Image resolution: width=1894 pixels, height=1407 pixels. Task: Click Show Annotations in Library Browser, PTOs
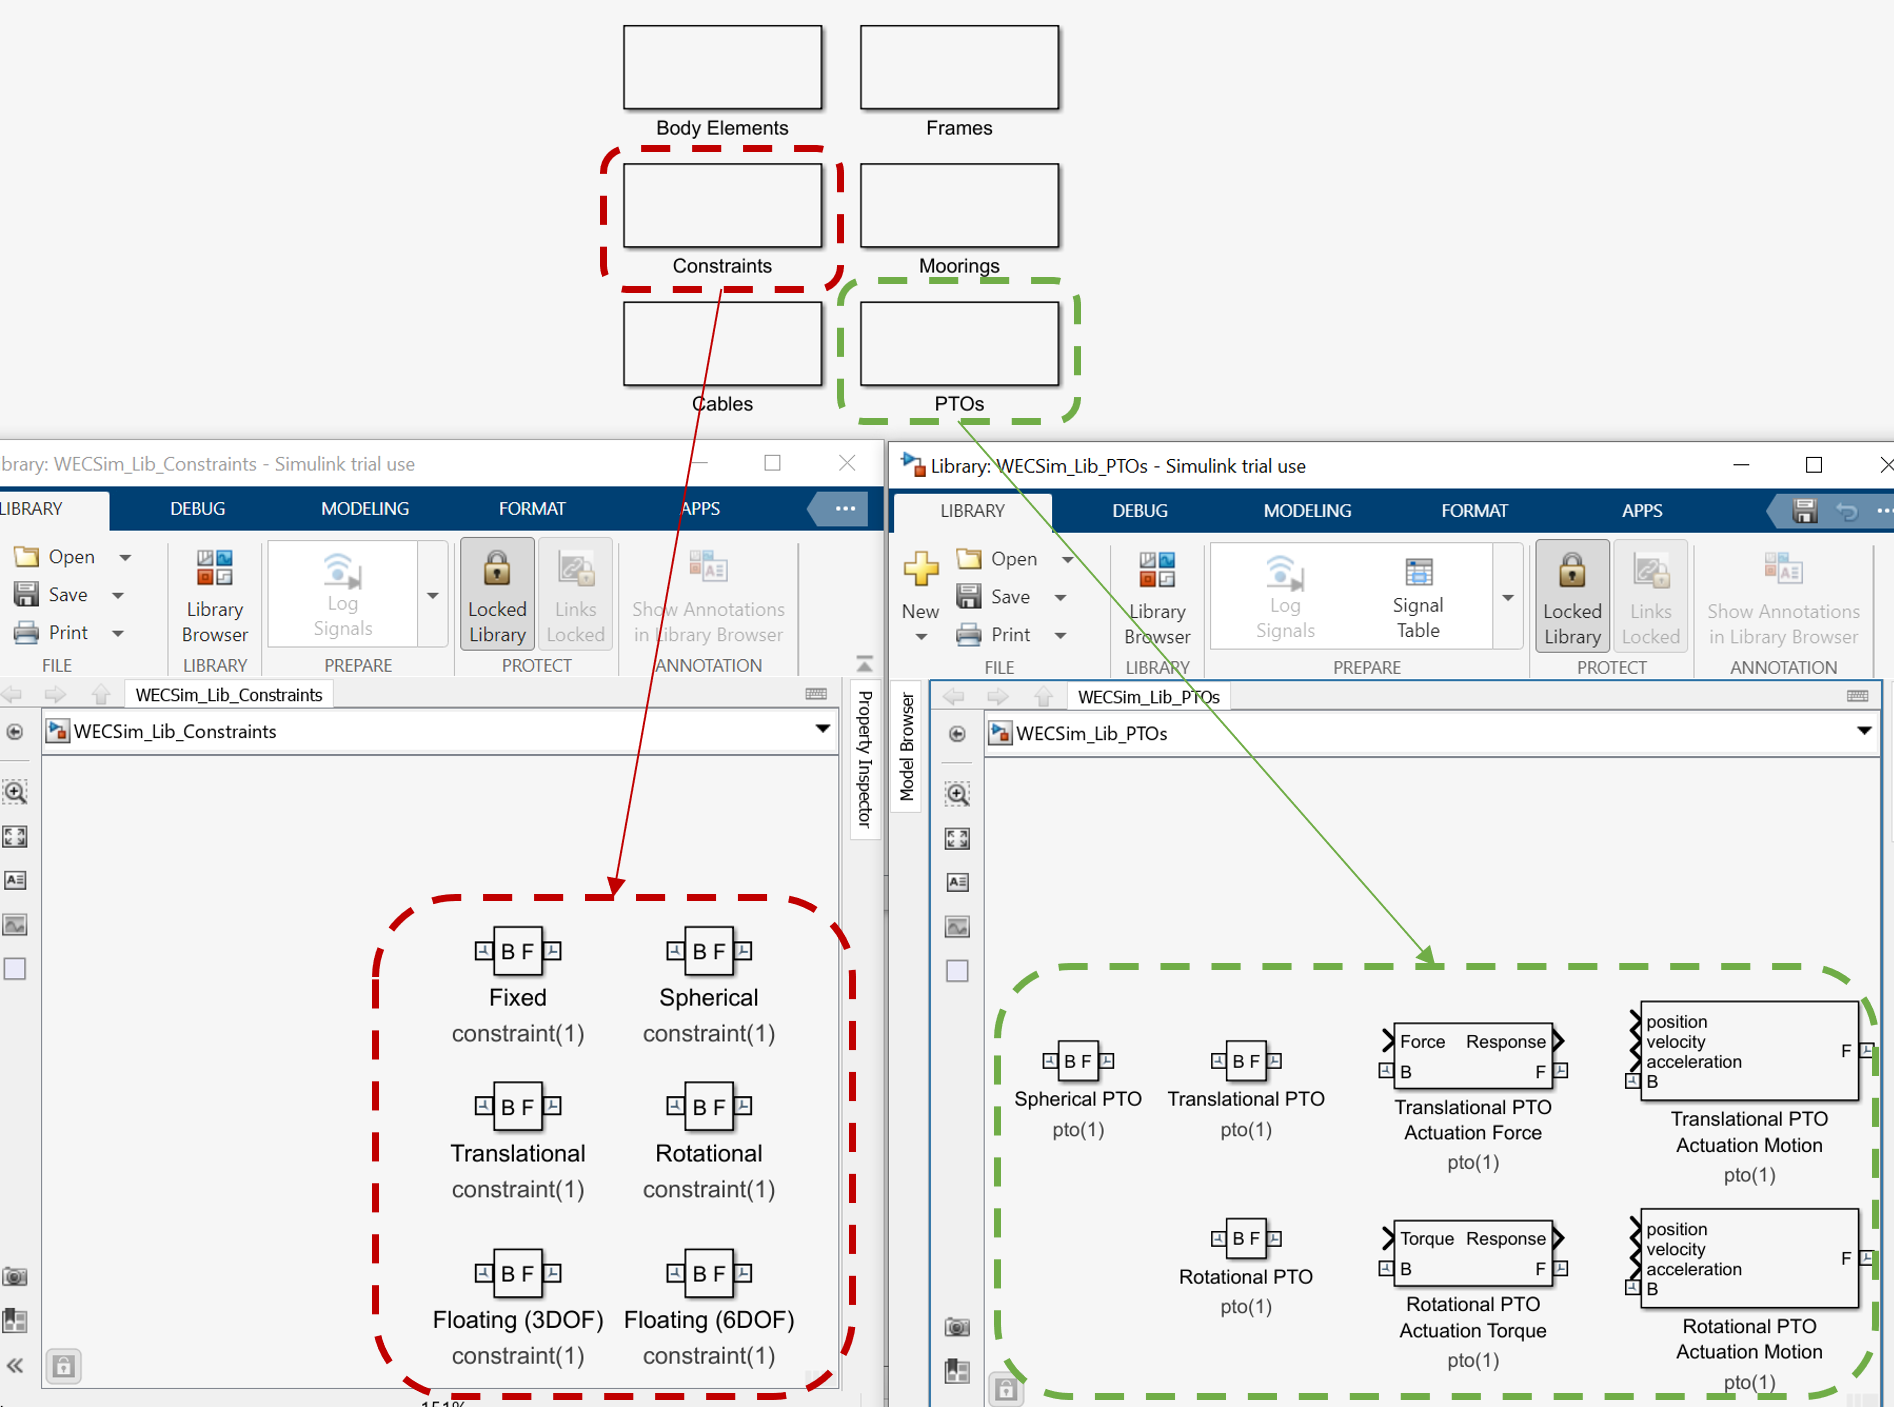pos(1783,598)
